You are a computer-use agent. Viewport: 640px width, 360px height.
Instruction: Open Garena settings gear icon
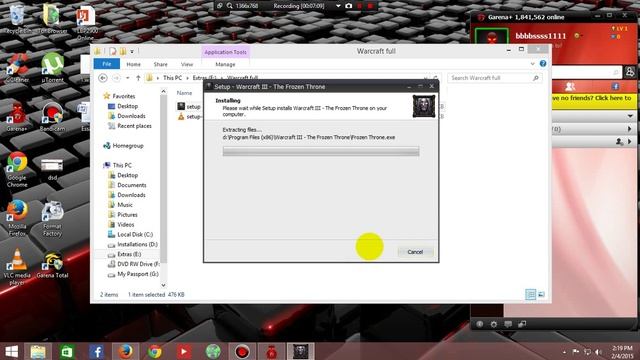tap(494, 324)
